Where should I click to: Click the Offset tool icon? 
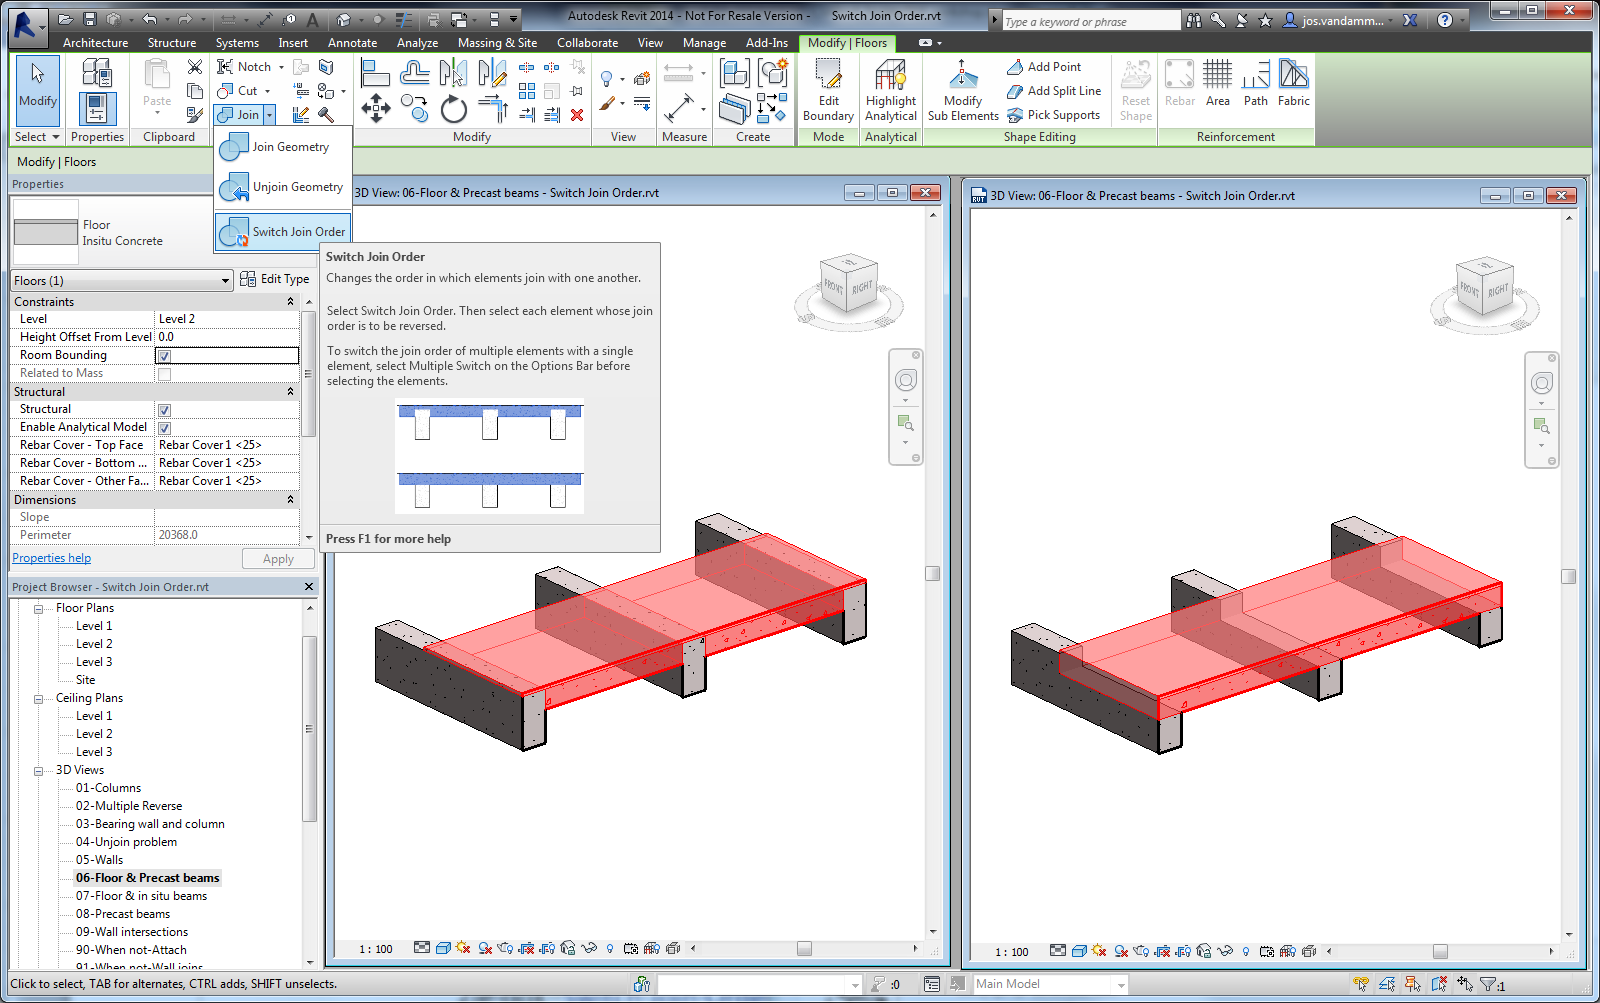[x=414, y=72]
